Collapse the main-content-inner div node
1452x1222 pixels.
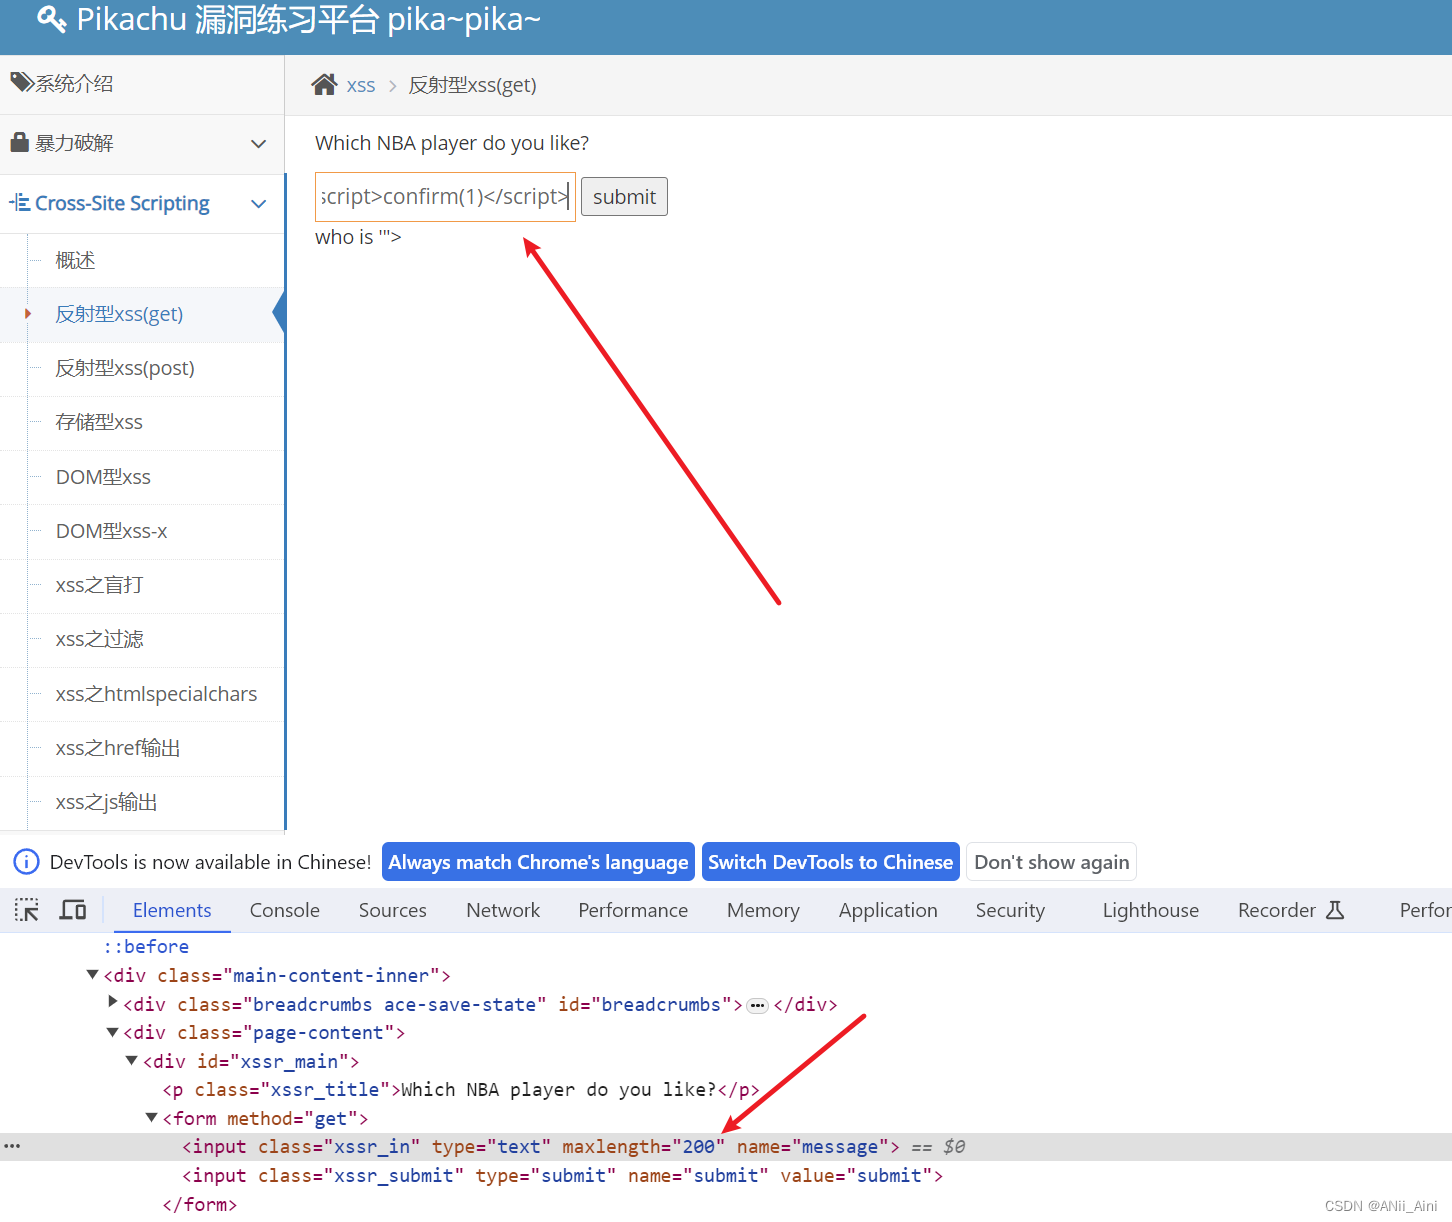point(93,974)
